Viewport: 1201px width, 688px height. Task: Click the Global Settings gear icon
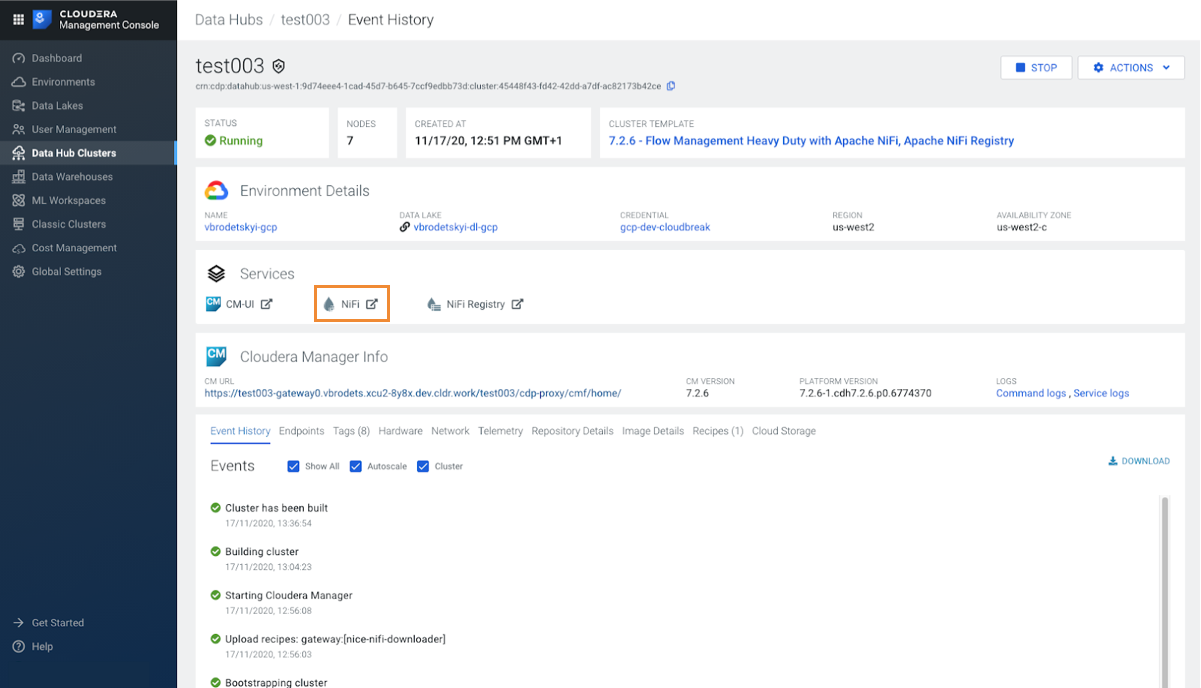pyautogui.click(x=18, y=272)
